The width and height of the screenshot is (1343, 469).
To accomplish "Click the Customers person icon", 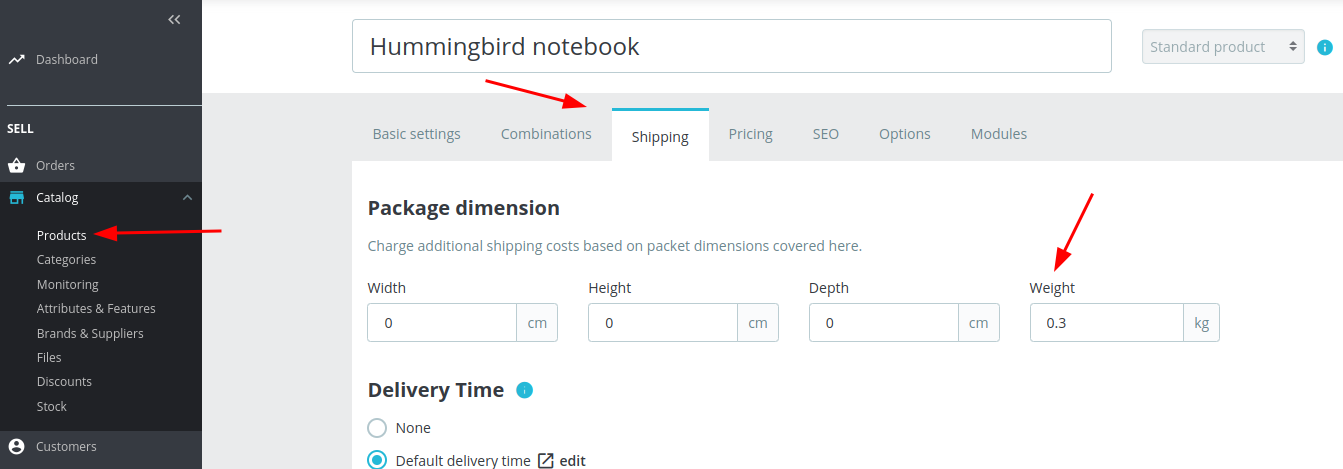I will click(x=16, y=447).
